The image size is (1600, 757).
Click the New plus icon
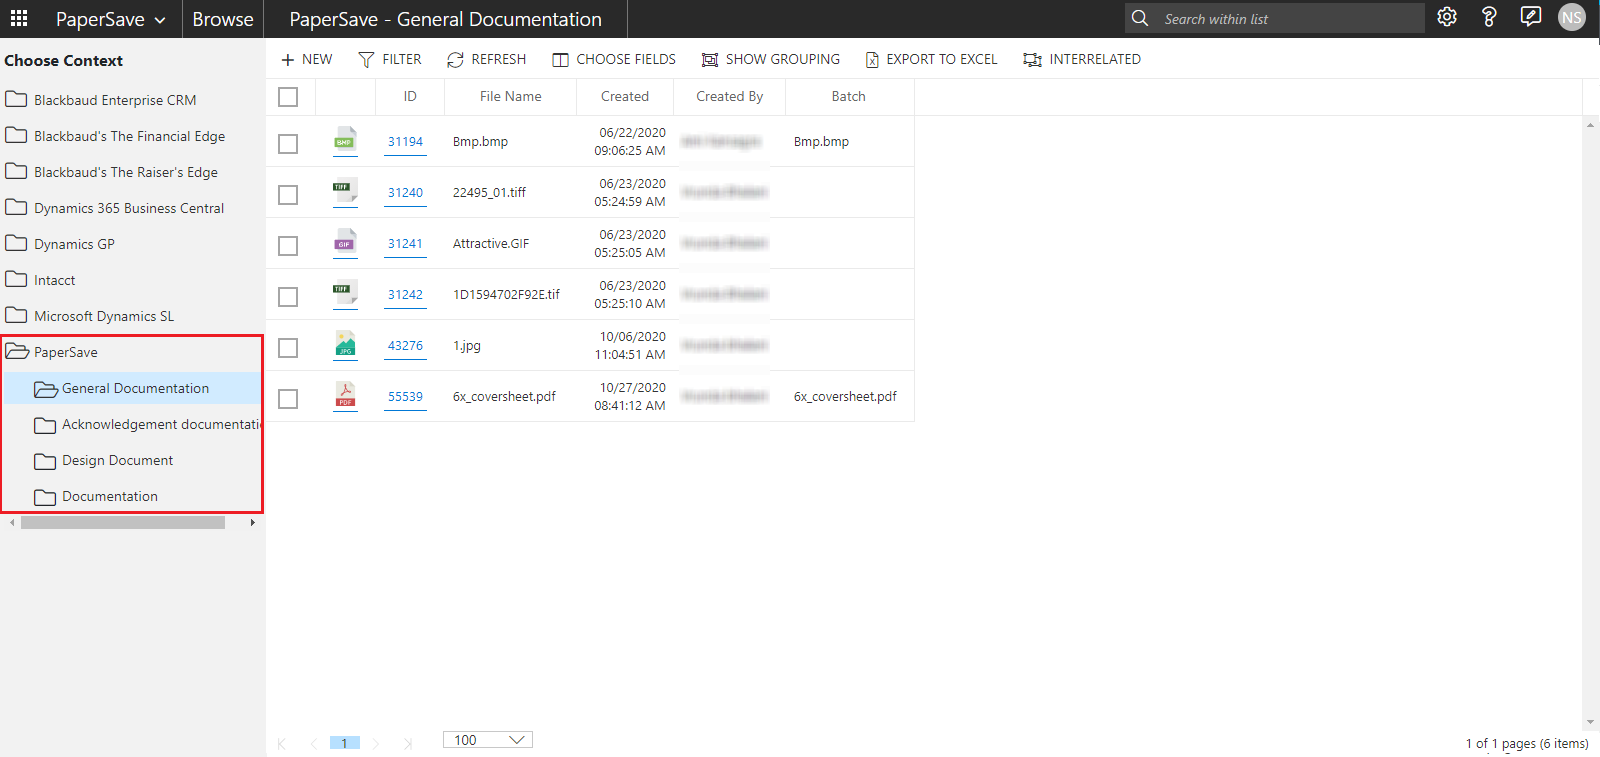[x=288, y=60]
